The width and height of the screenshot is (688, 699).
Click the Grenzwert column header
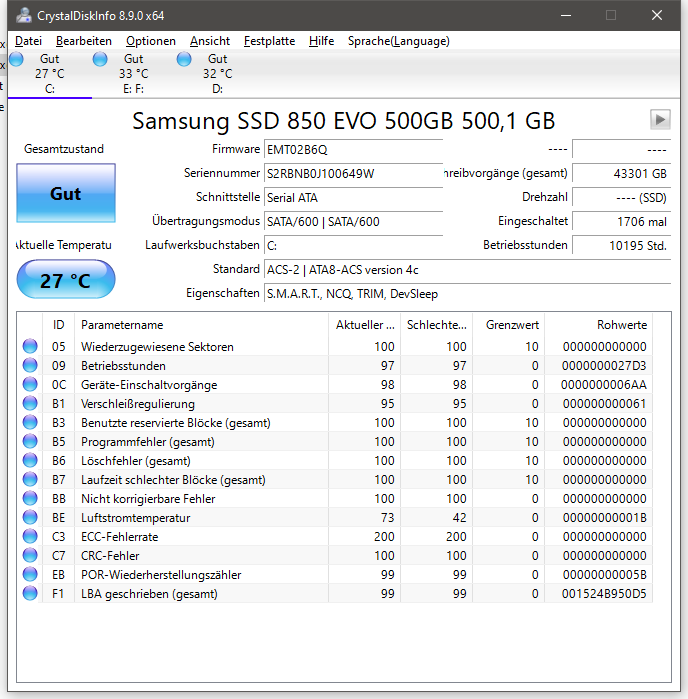509,325
